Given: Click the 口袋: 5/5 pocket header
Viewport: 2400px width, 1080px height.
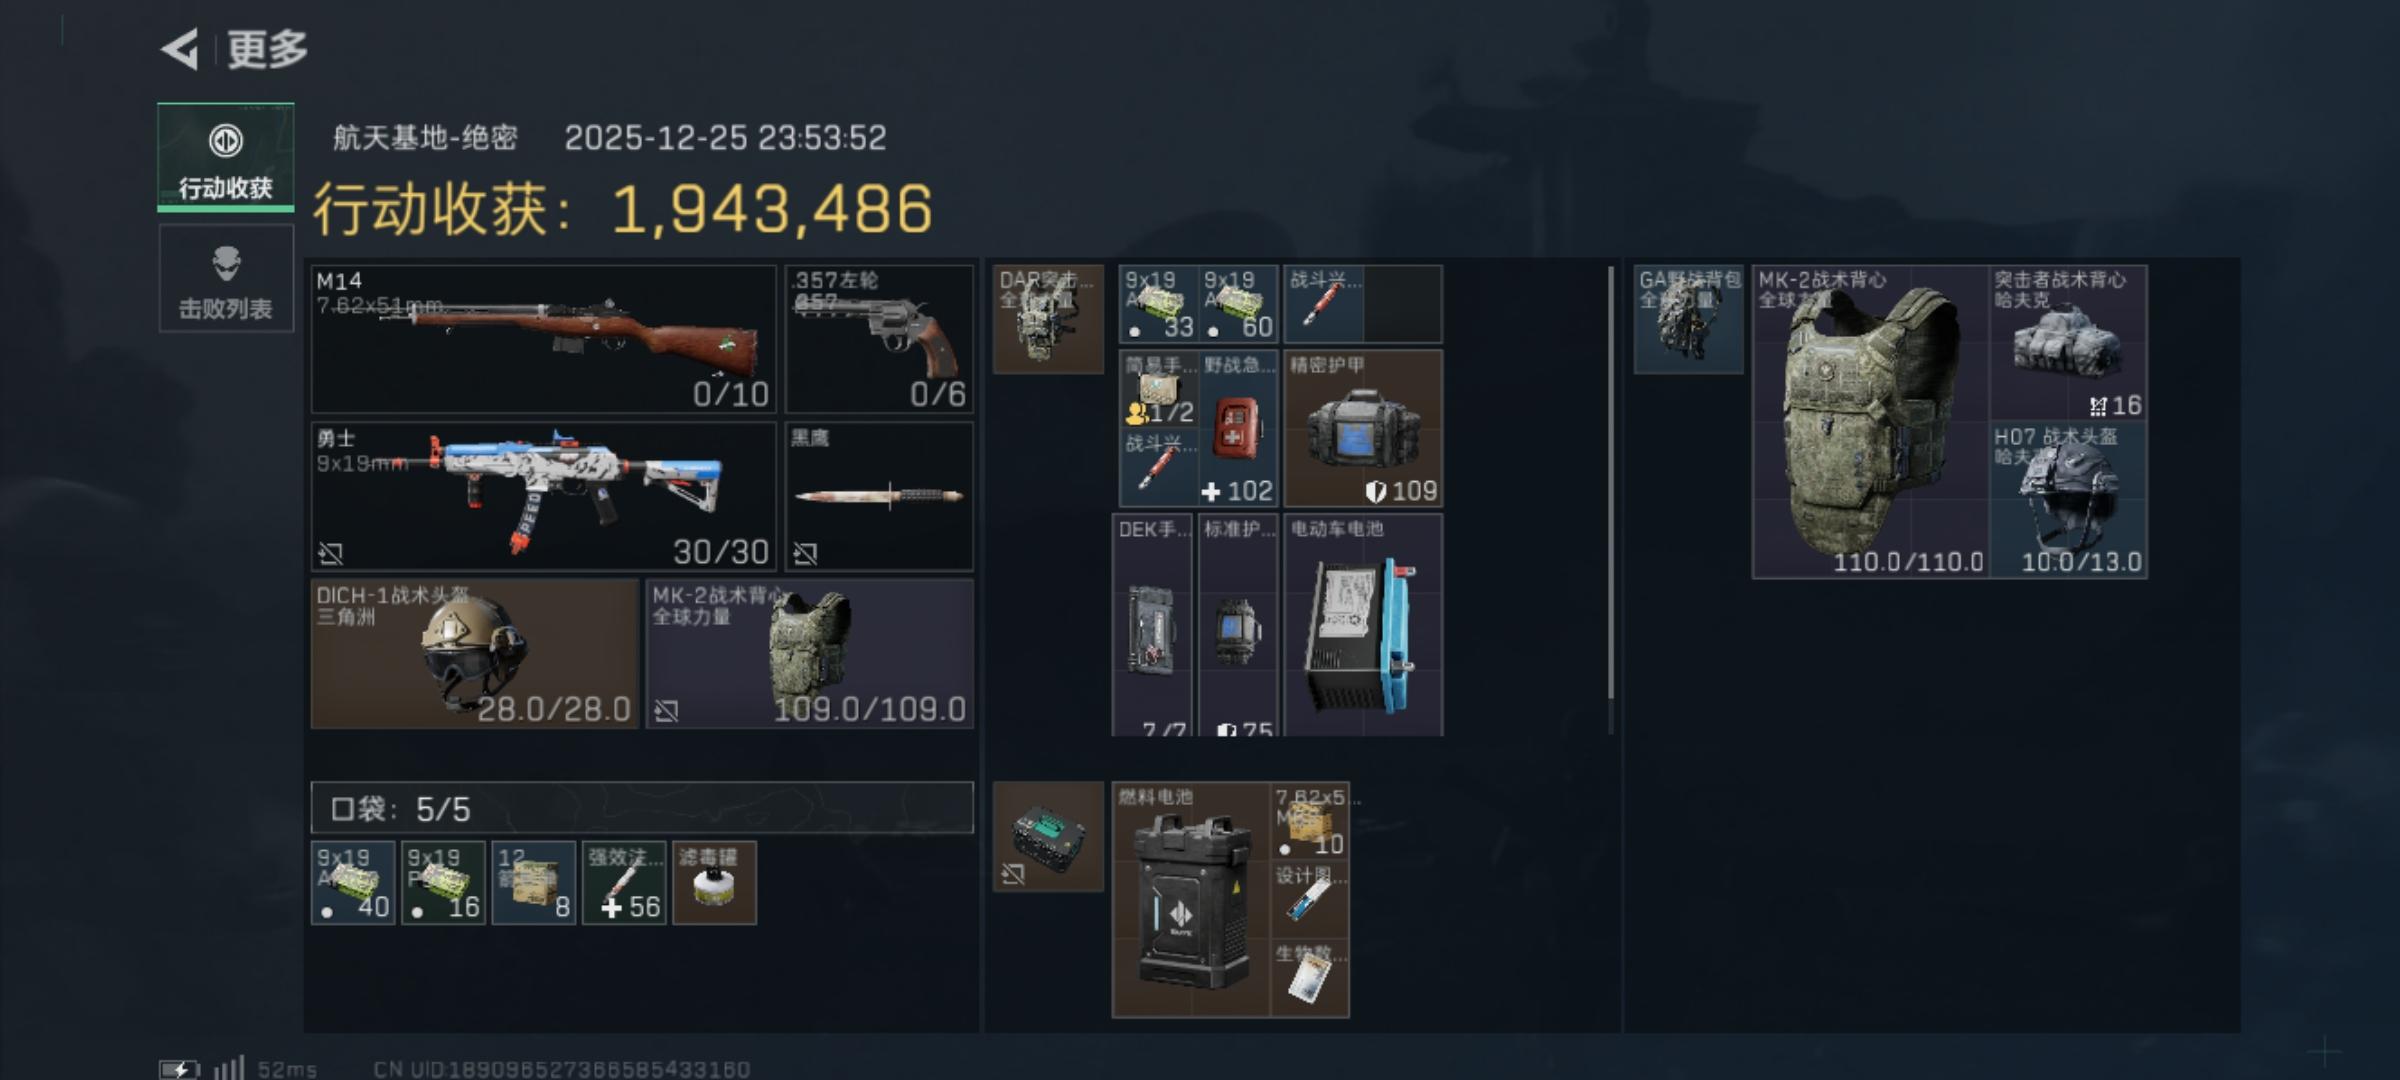Looking at the screenshot, I should tap(642, 808).
